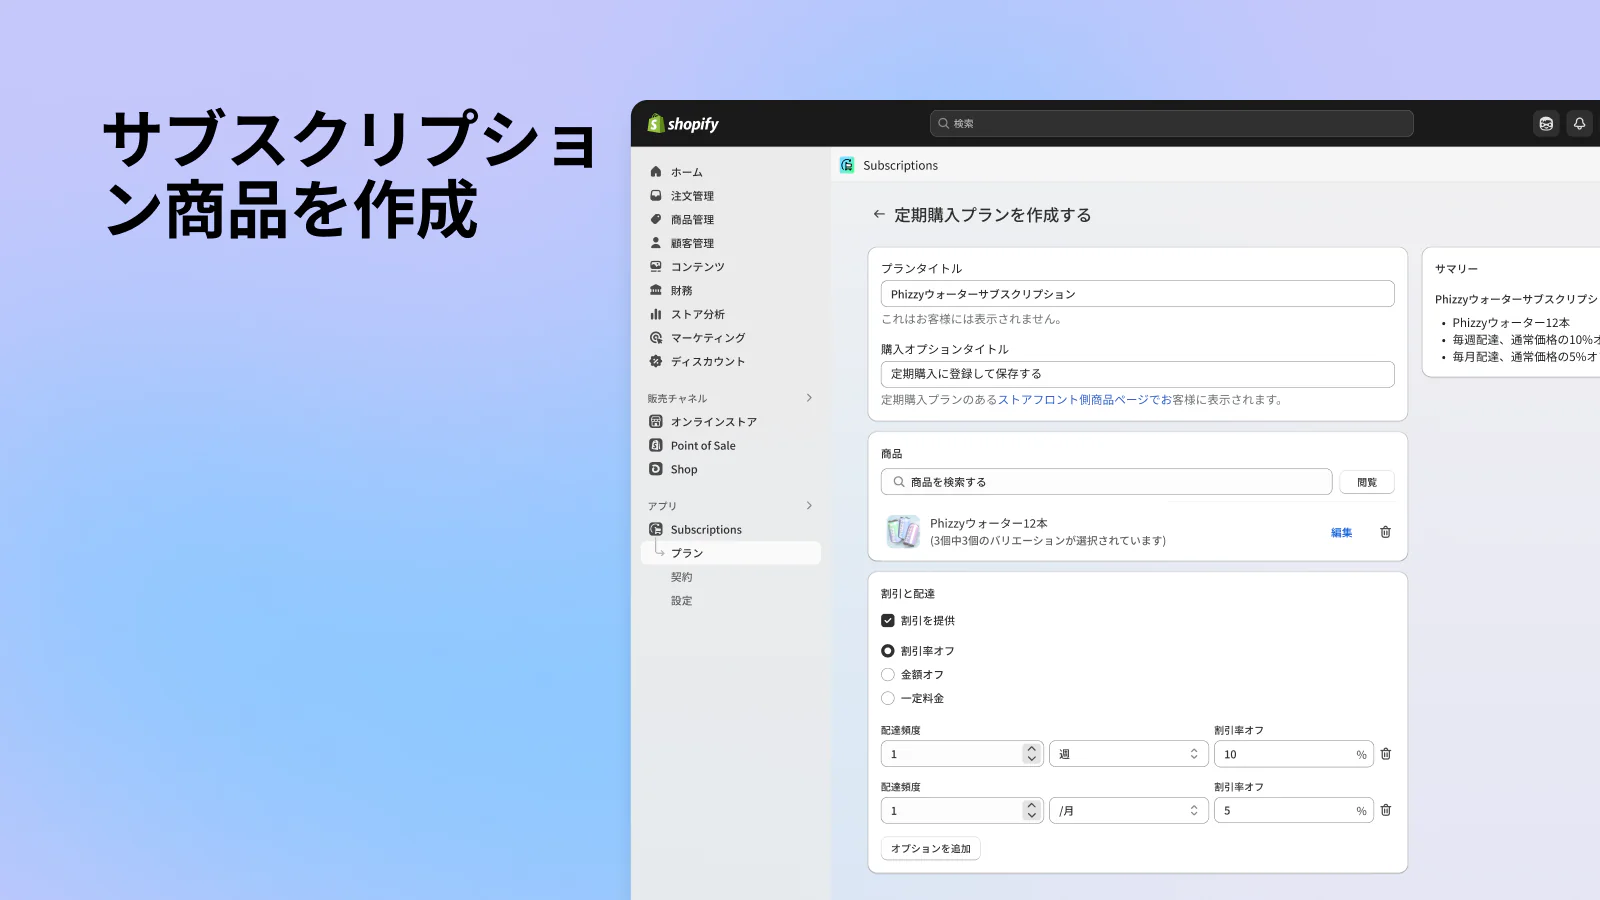Screen dimensions: 1600x900
Task: Click the Shop channel icon
Action: (656, 469)
